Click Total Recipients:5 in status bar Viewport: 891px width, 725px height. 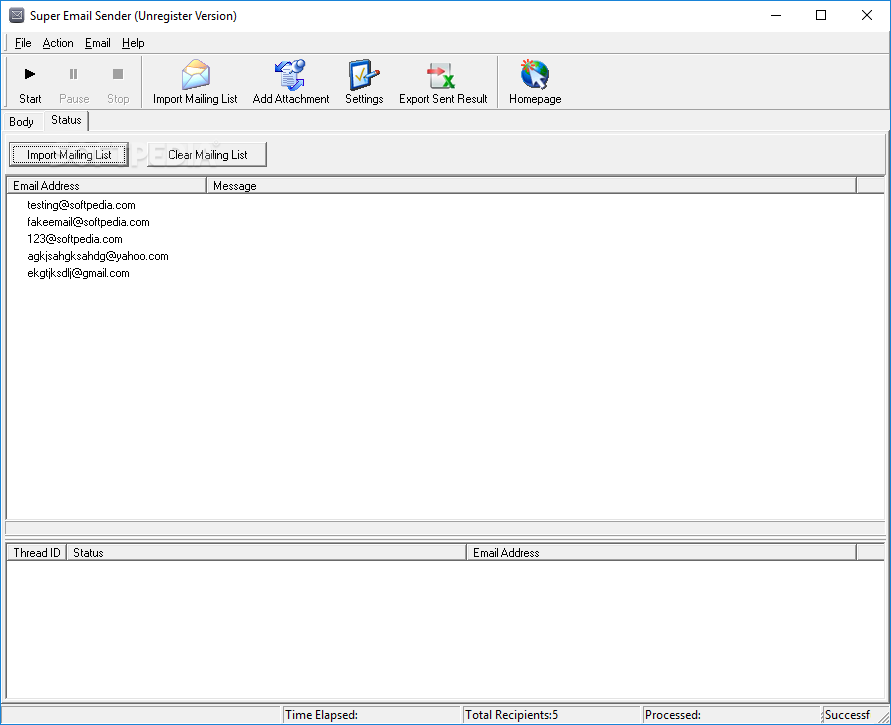pos(551,715)
